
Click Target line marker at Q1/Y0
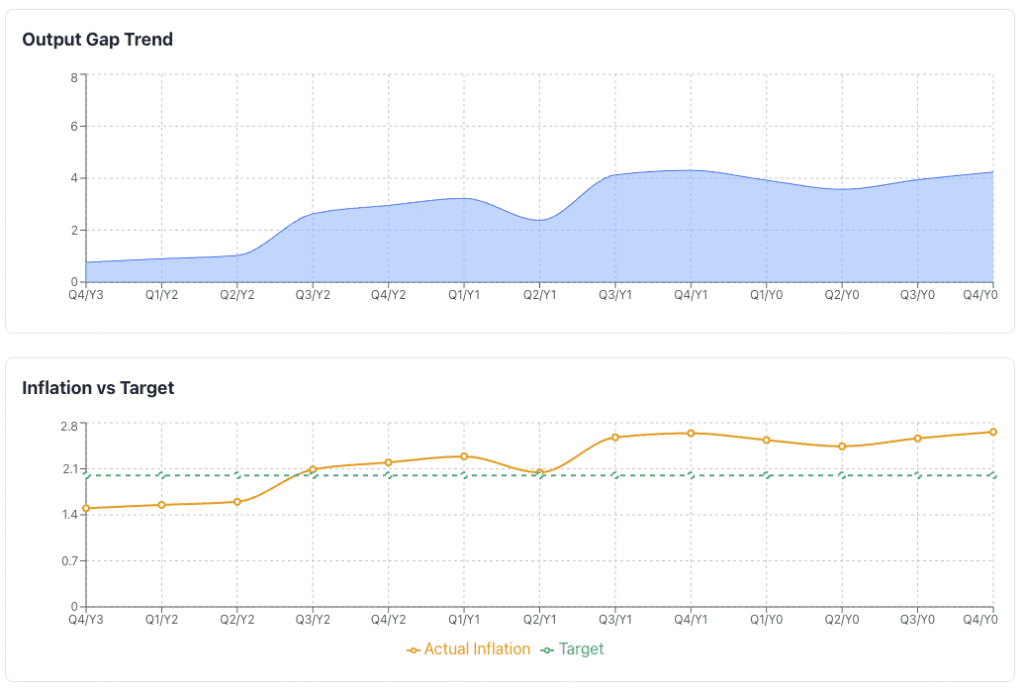[x=766, y=476]
